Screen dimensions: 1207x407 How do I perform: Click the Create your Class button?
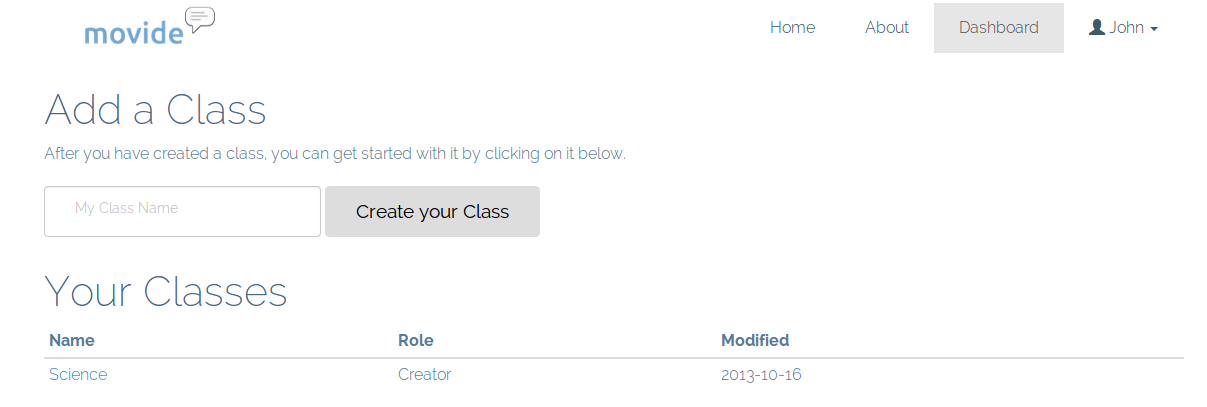click(x=432, y=211)
